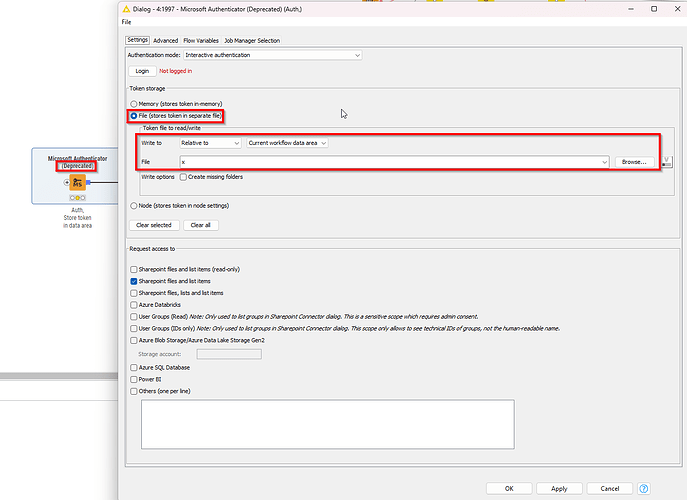Open Current workflow data area dropdown
Screen dimensions: 687x500
pyautogui.click(x=287, y=143)
